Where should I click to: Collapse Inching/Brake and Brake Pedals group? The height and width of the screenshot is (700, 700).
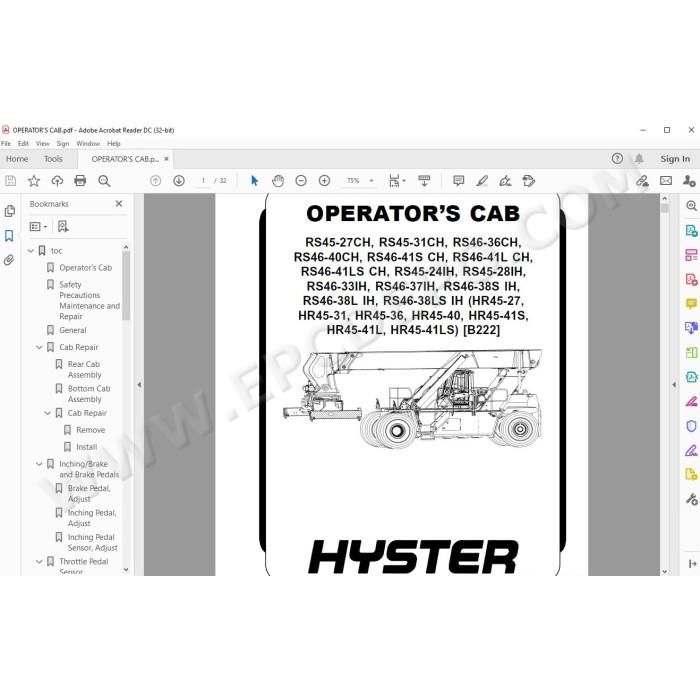pyautogui.click(x=39, y=464)
